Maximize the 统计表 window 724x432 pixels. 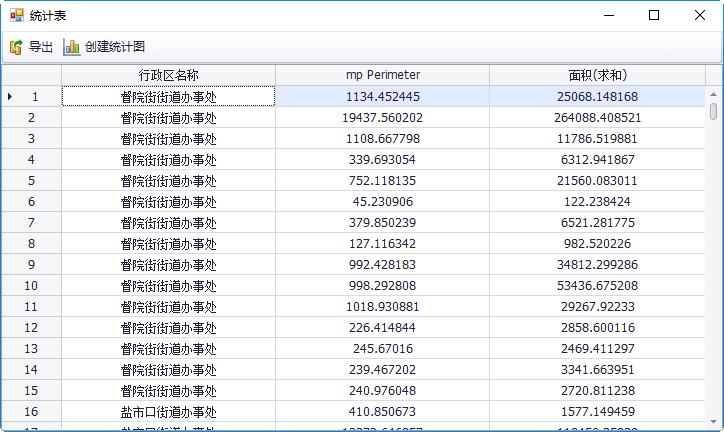click(x=654, y=15)
